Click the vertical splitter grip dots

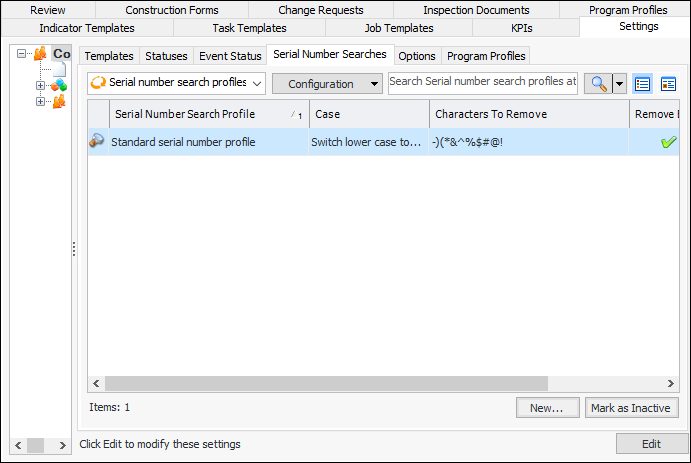pos(74,249)
